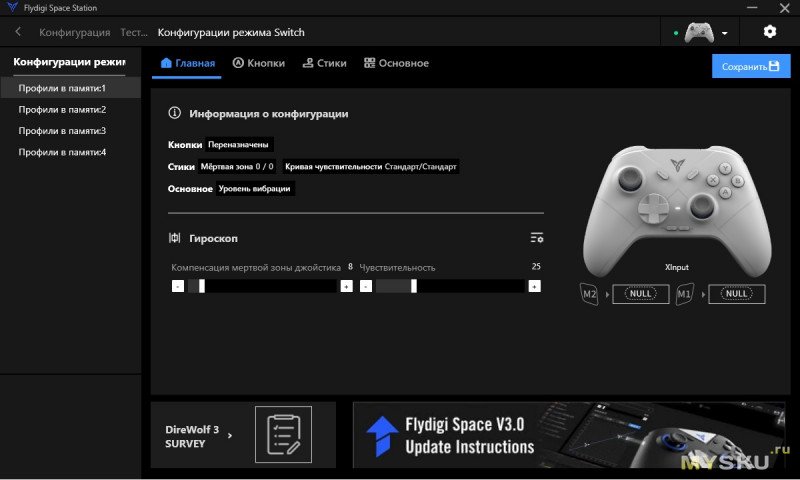Image resolution: width=800 pixels, height=480 pixels.
Task: Open the Стики tab
Action: [324, 63]
